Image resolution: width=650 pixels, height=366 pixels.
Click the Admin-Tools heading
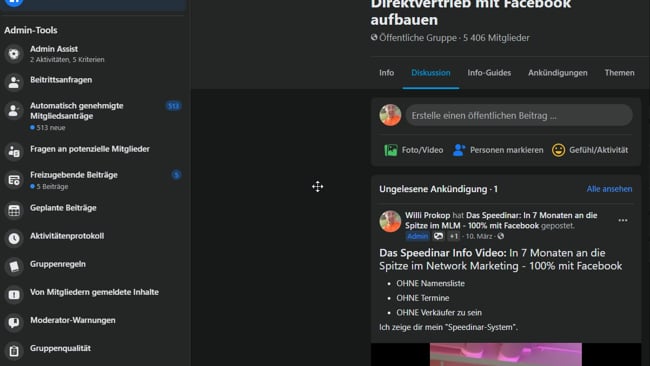pos(31,30)
